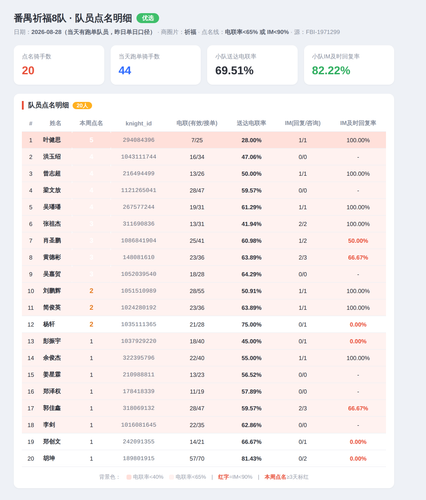Click knight_id 1121265041

(x=139, y=190)
